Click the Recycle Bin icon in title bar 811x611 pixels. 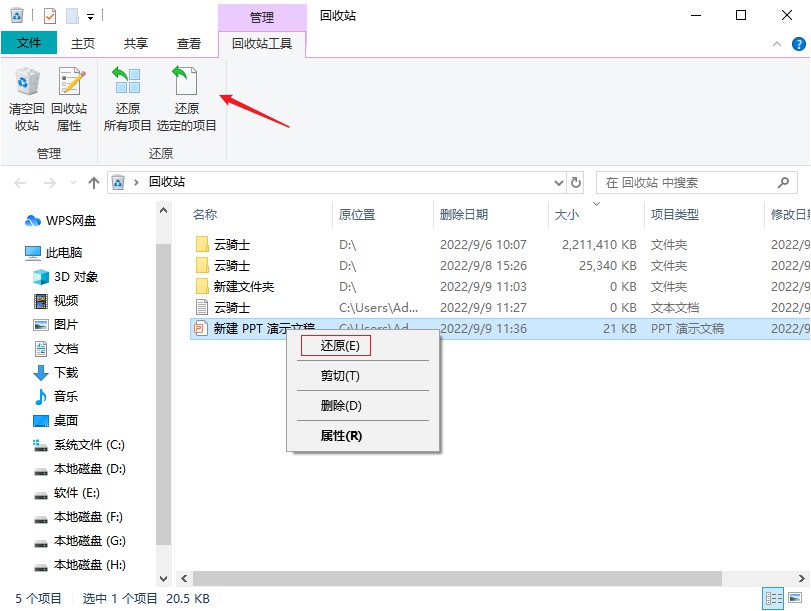pos(17,16)
